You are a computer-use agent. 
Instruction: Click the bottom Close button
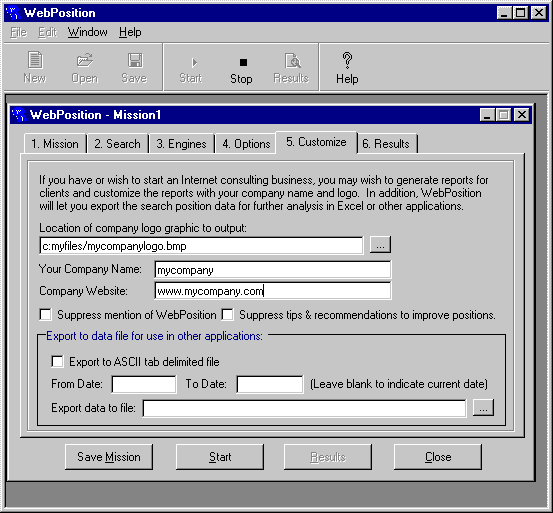[438, 457]
